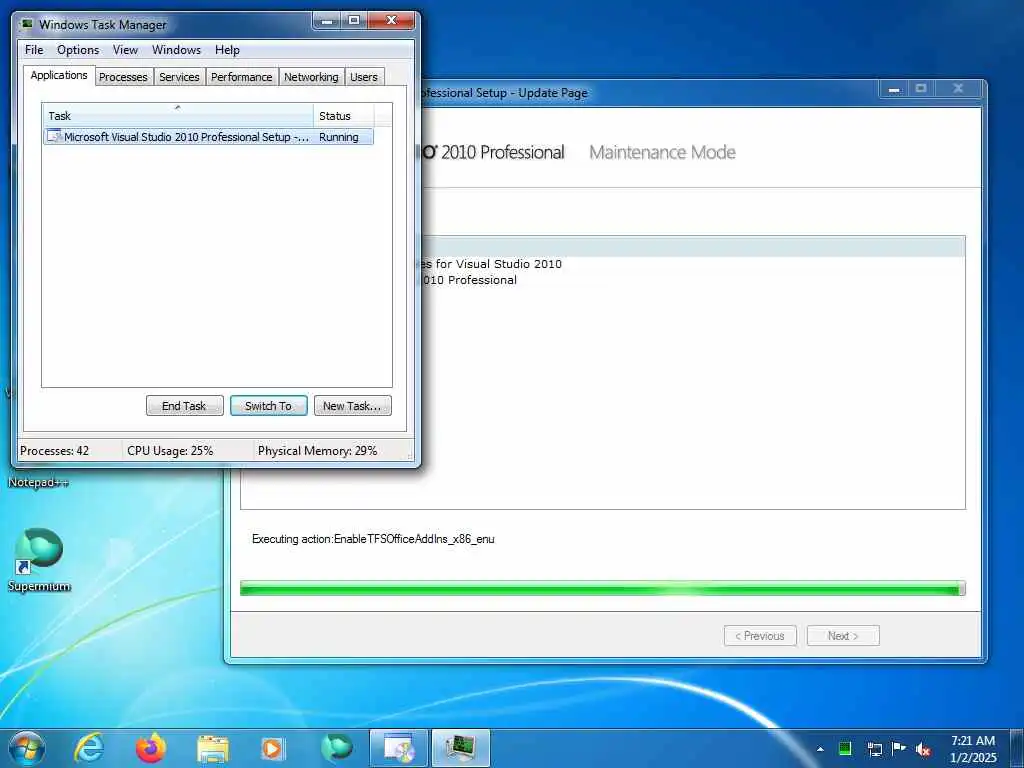This screenshot has height=768, width=1024.
Task: Open the Help menu in Task Manager
Action: tap(227, 50)
